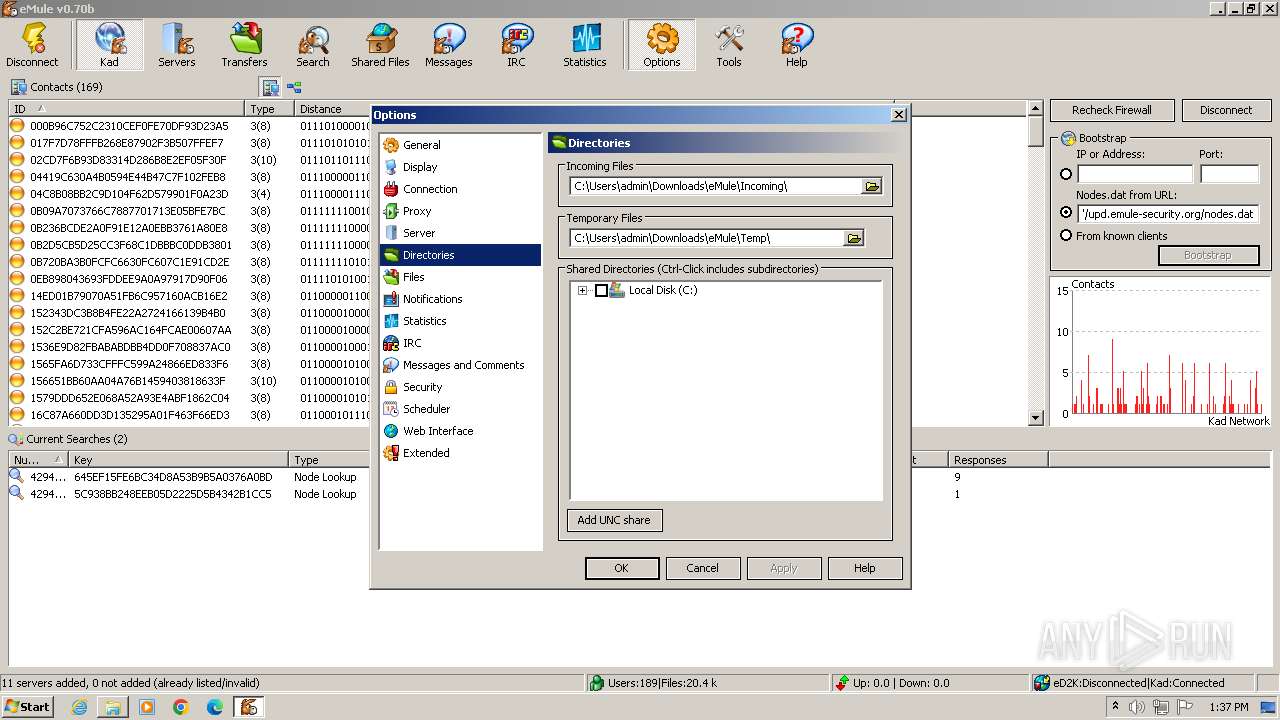Browse for the Temporary Files folder
Image resolution: width=1280 pixels, height=720 pixels.
(854, 238)
